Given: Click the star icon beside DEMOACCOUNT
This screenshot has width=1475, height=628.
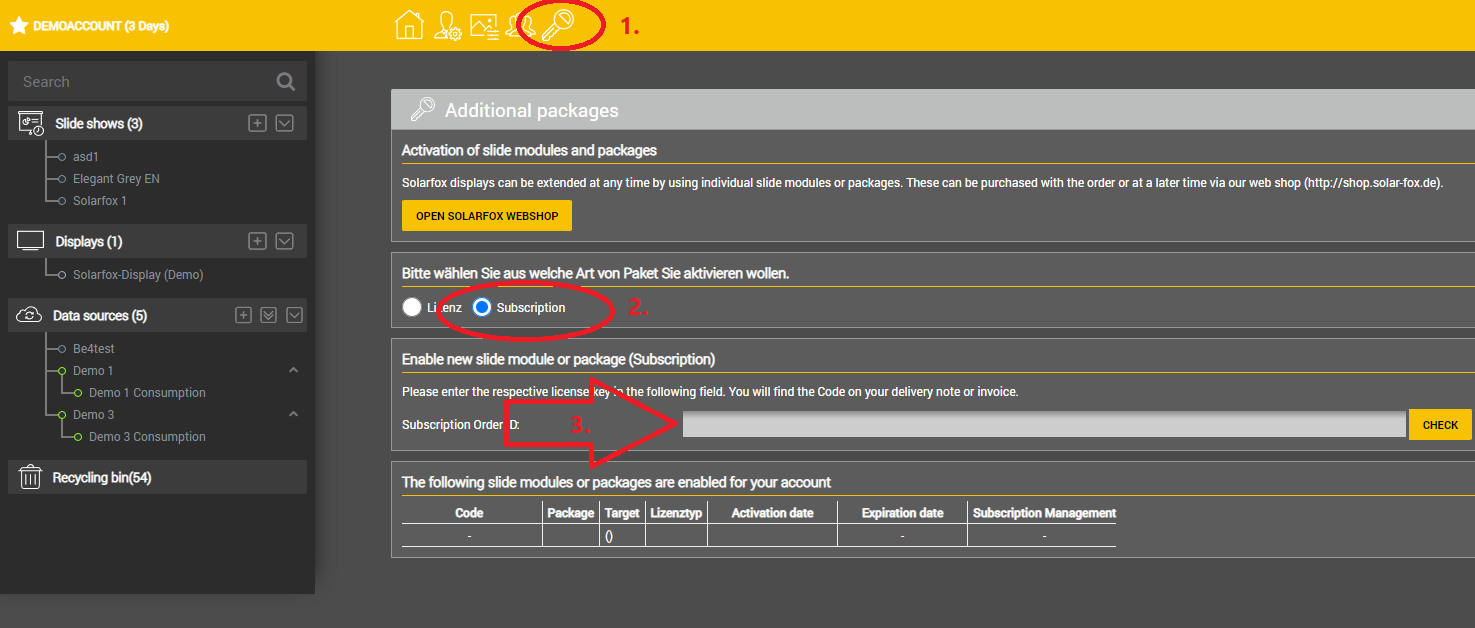Looking at the screenshot, I should click(x=18, y=26).
